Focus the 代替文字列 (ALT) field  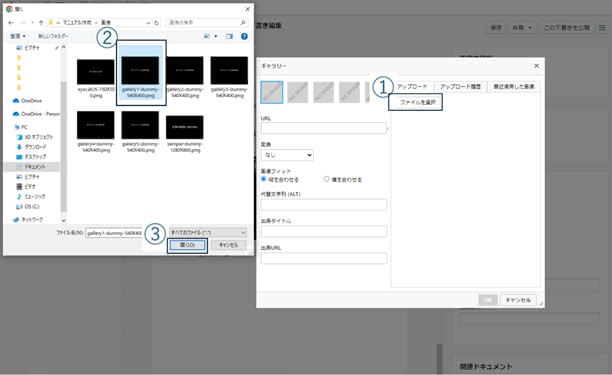tap(324, 204)
